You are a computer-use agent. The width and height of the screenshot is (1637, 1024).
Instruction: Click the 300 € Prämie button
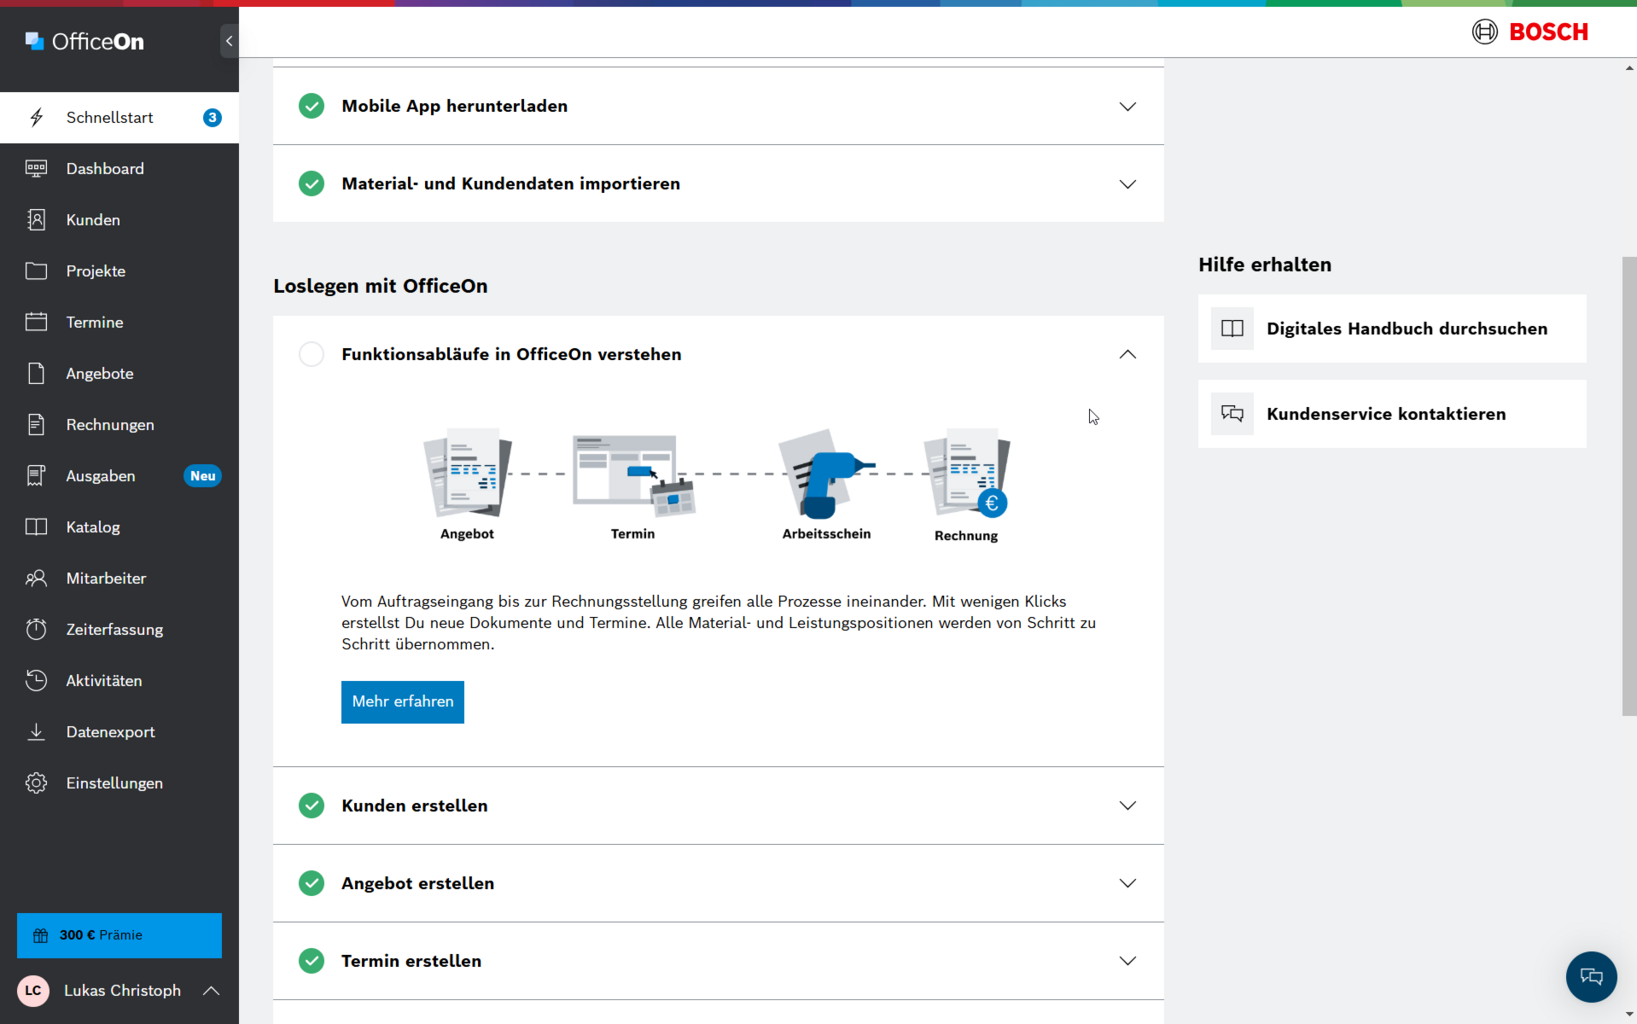pyautogui.click(x=119, y=935)
